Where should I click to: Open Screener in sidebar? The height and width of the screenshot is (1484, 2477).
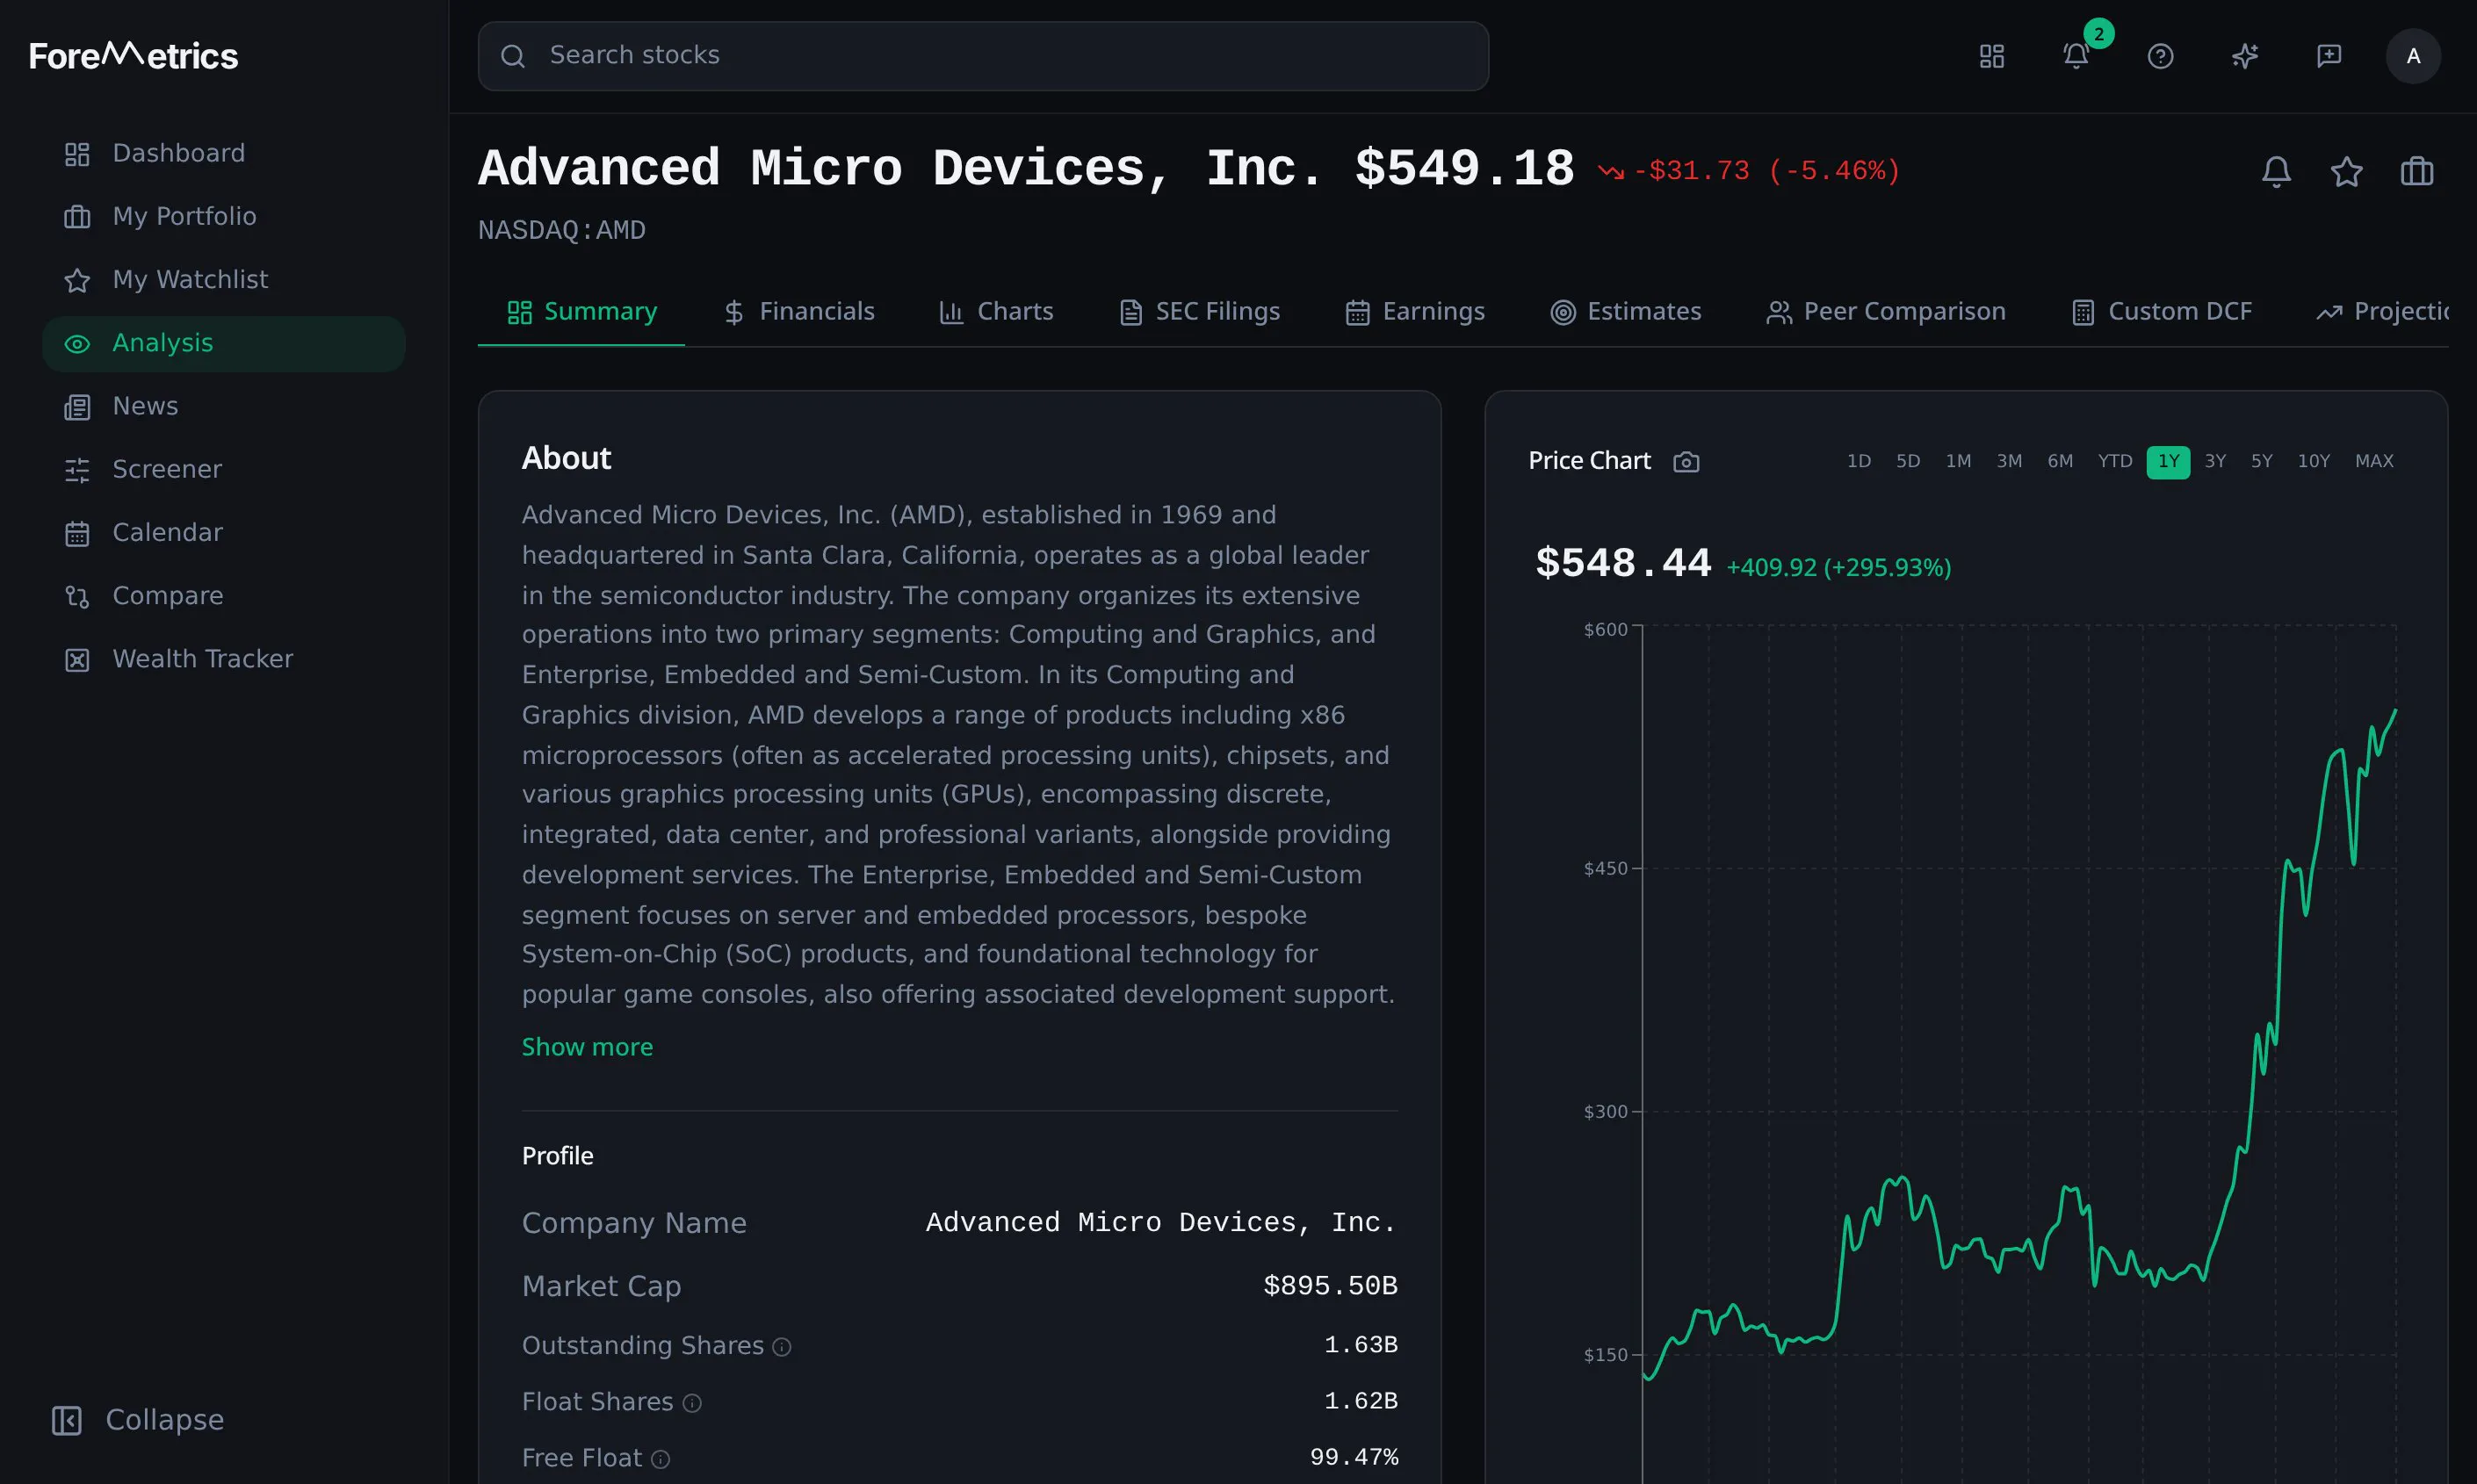tap(223, 470)
